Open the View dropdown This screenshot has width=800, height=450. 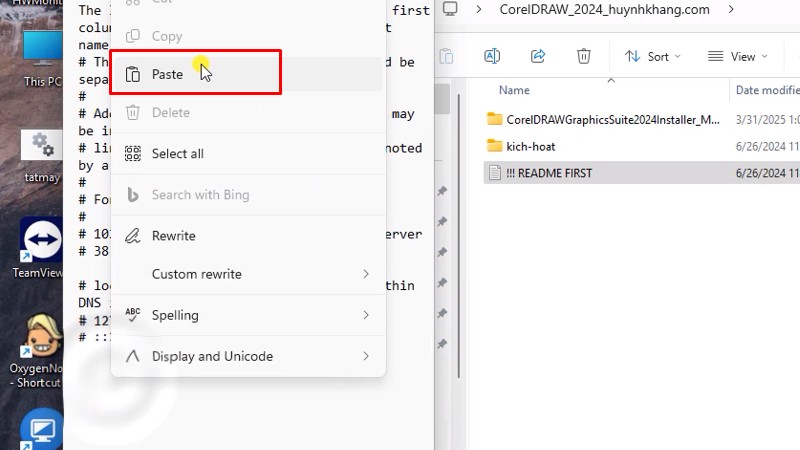coord(738,57)
